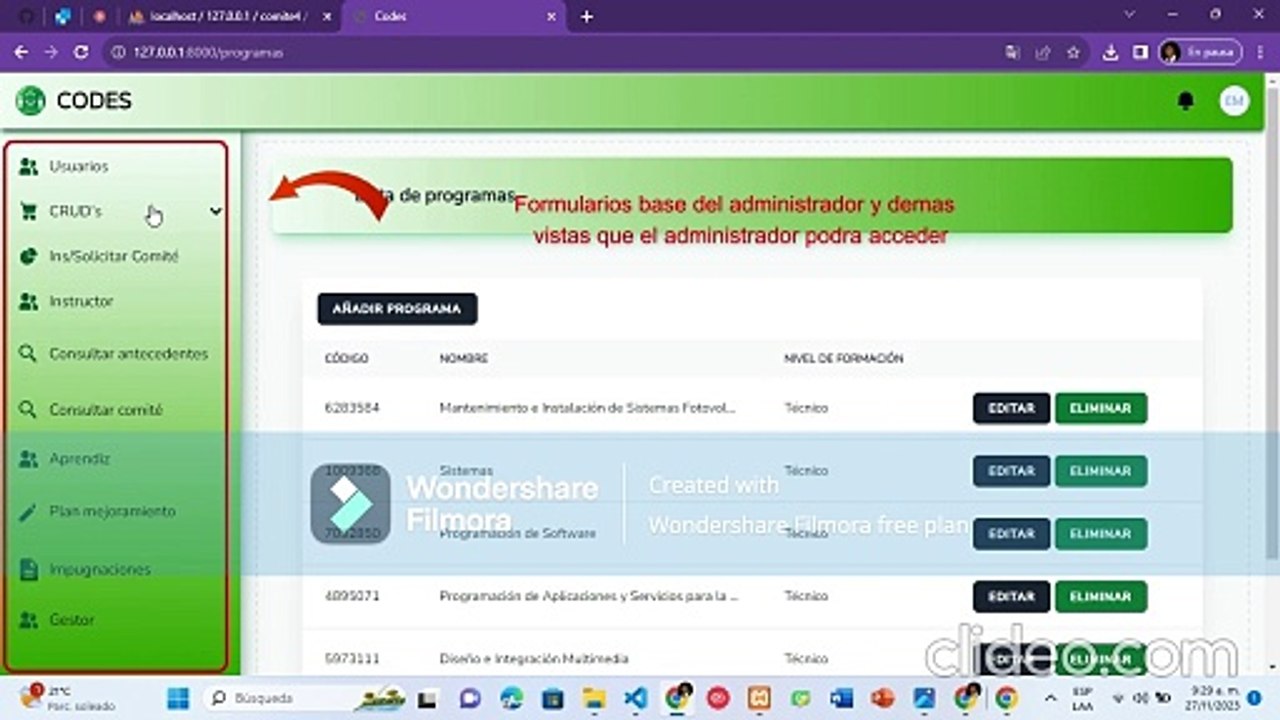
Task: Click the magnifier icon for Consultar comité
Action: tap(28, 410)
